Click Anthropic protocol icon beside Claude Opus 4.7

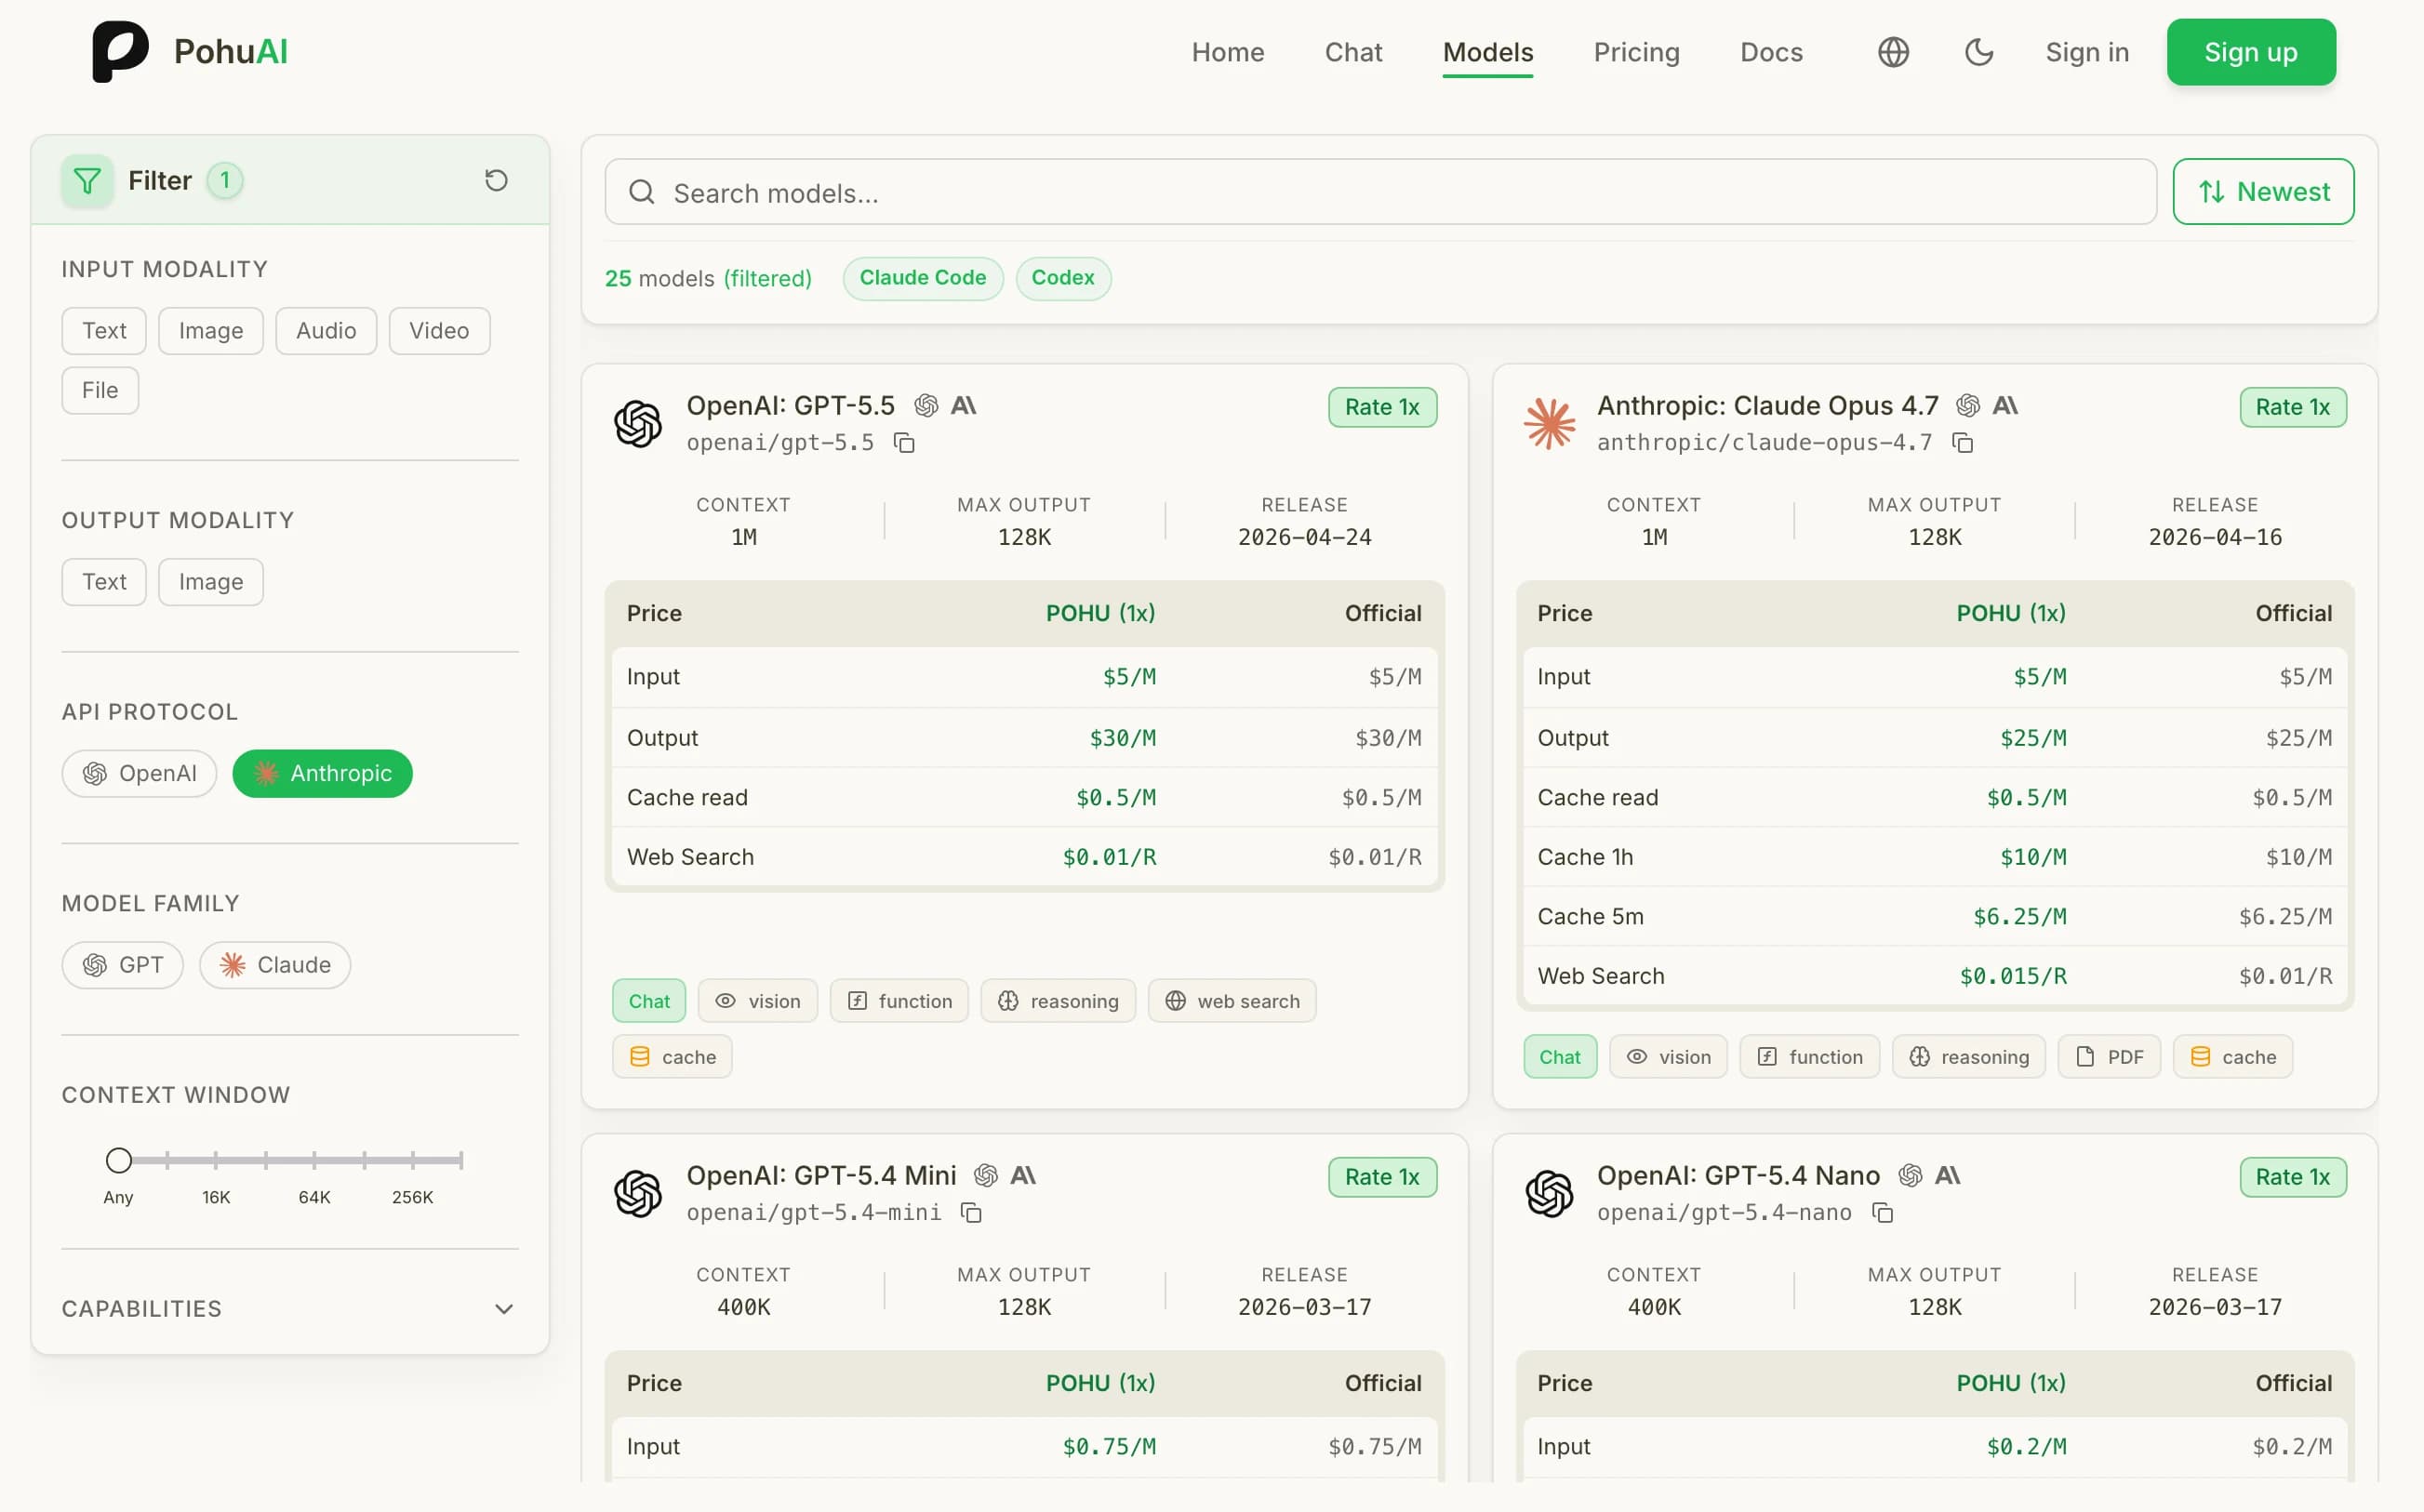[2005, 405]
